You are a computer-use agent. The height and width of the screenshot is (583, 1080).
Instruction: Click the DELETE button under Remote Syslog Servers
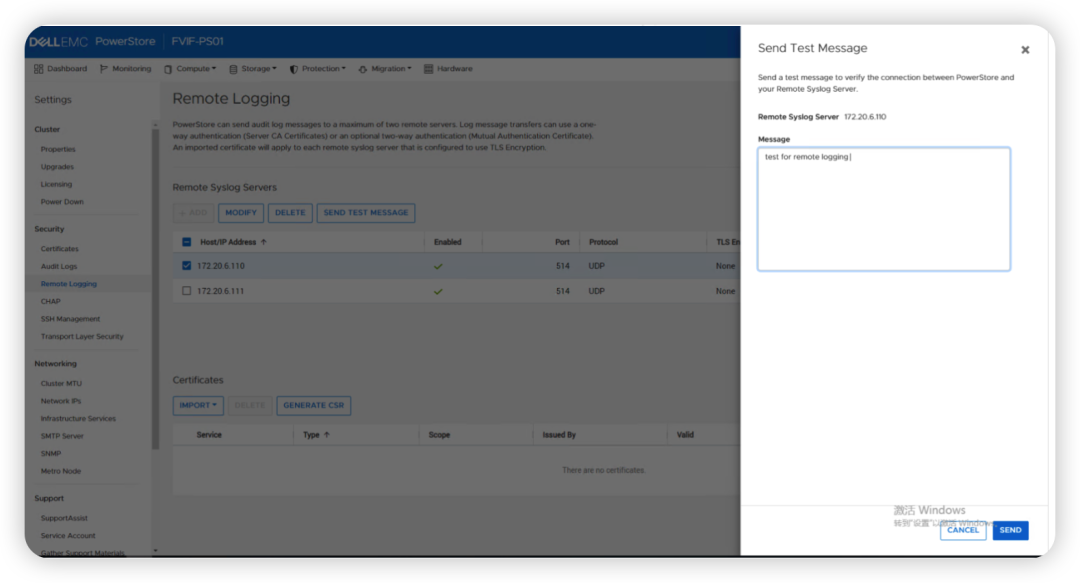coord(290,213)
